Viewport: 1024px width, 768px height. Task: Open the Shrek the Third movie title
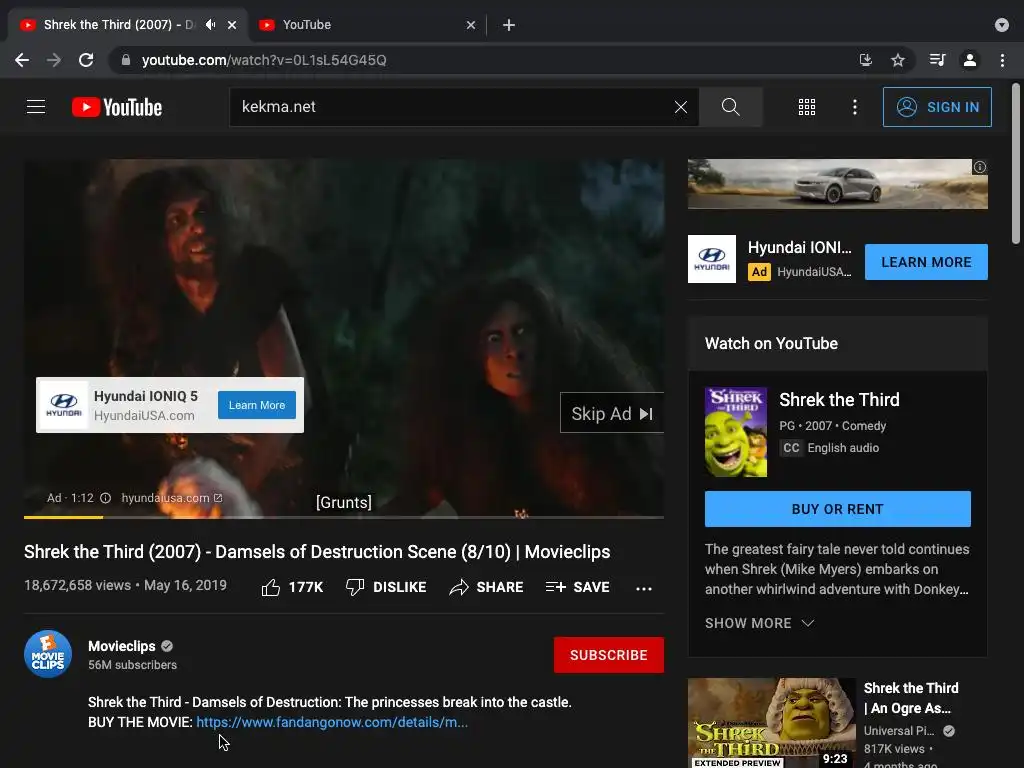[x=839, y=400]
